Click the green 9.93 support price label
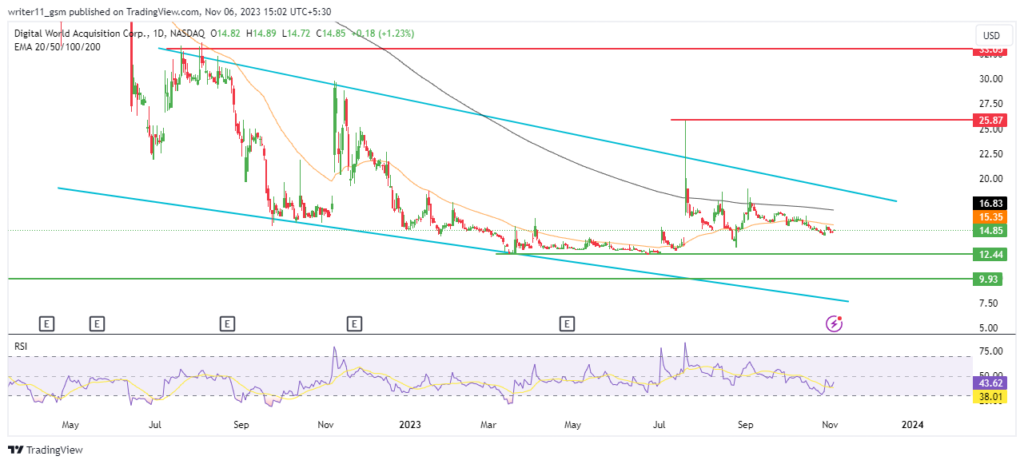Image resolution: width=1024 pixels, height=464 pixels. 987,279
